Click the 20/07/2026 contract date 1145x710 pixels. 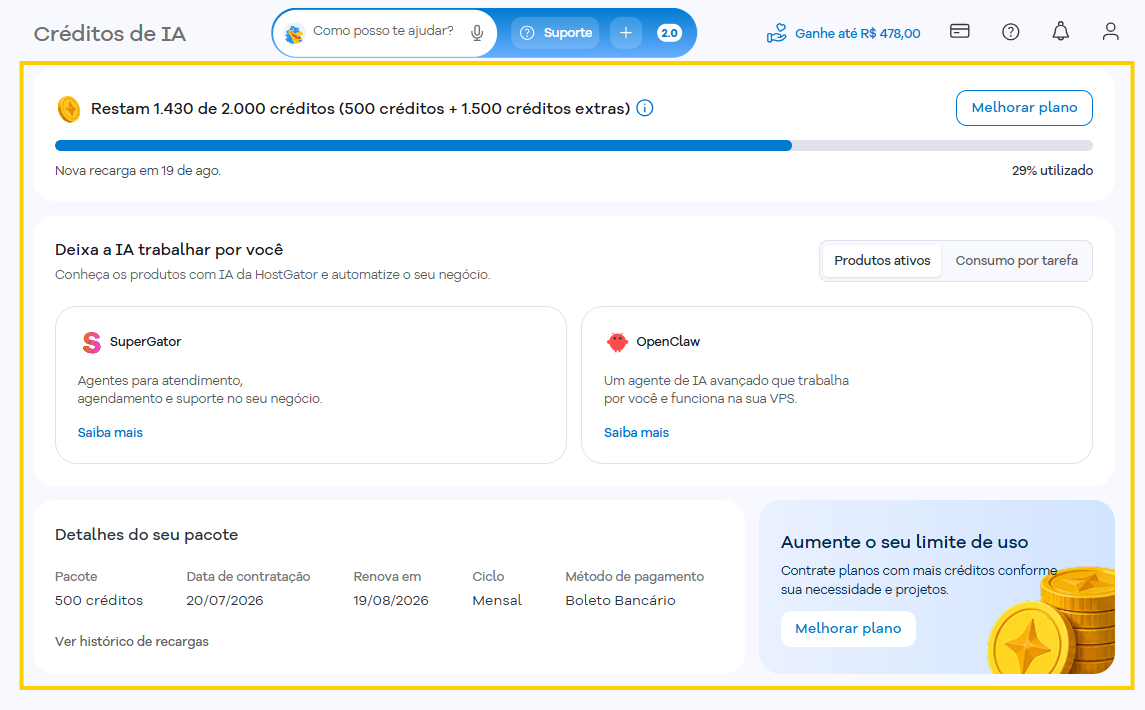[225, 600]
